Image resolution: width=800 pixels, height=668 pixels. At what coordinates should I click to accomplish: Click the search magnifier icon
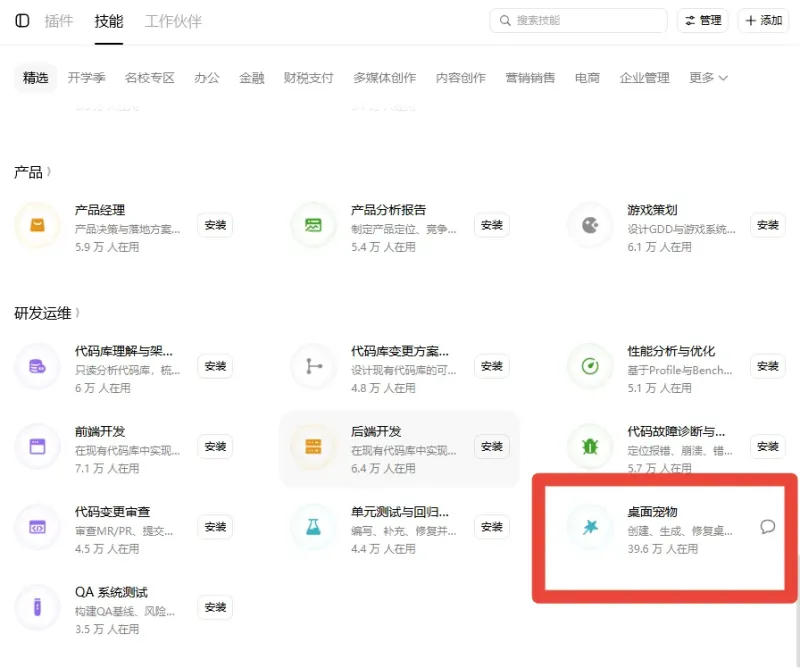[x=505, y=20]
